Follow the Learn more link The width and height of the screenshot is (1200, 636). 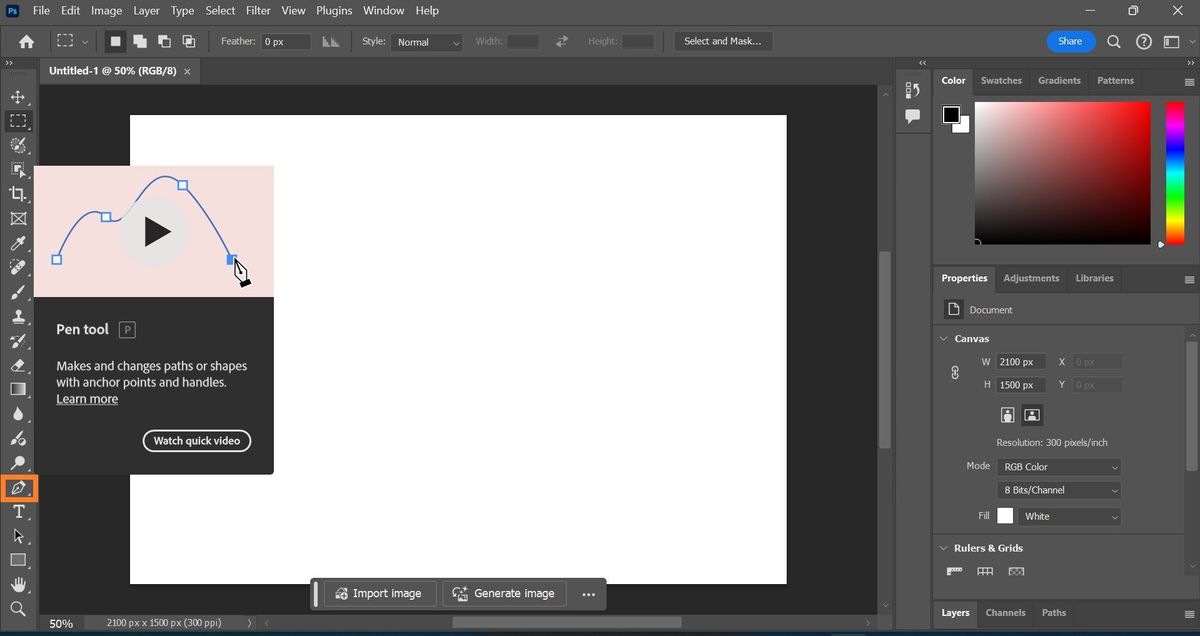(x=87, y=399)
